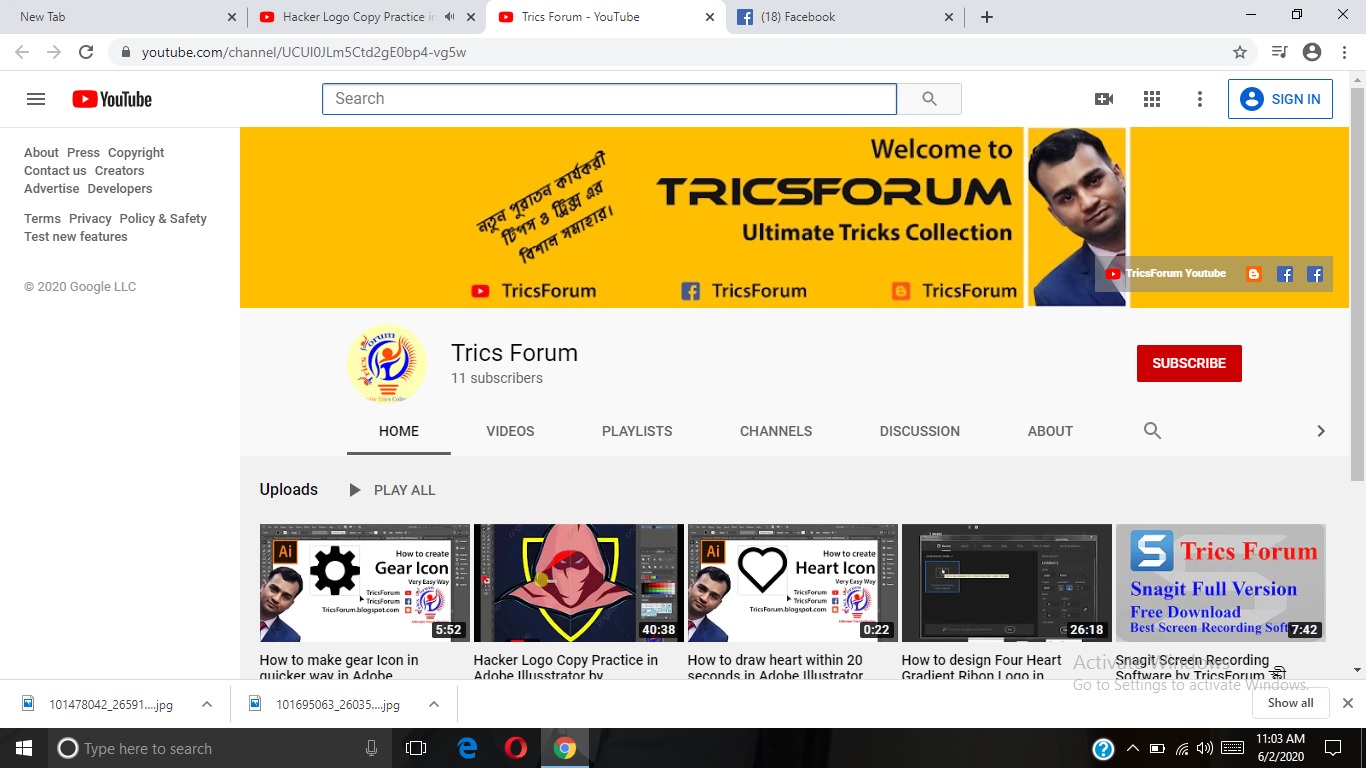Open Opera from the taskbar
This screenshot has height=768, width=1366.
point(516,748)
